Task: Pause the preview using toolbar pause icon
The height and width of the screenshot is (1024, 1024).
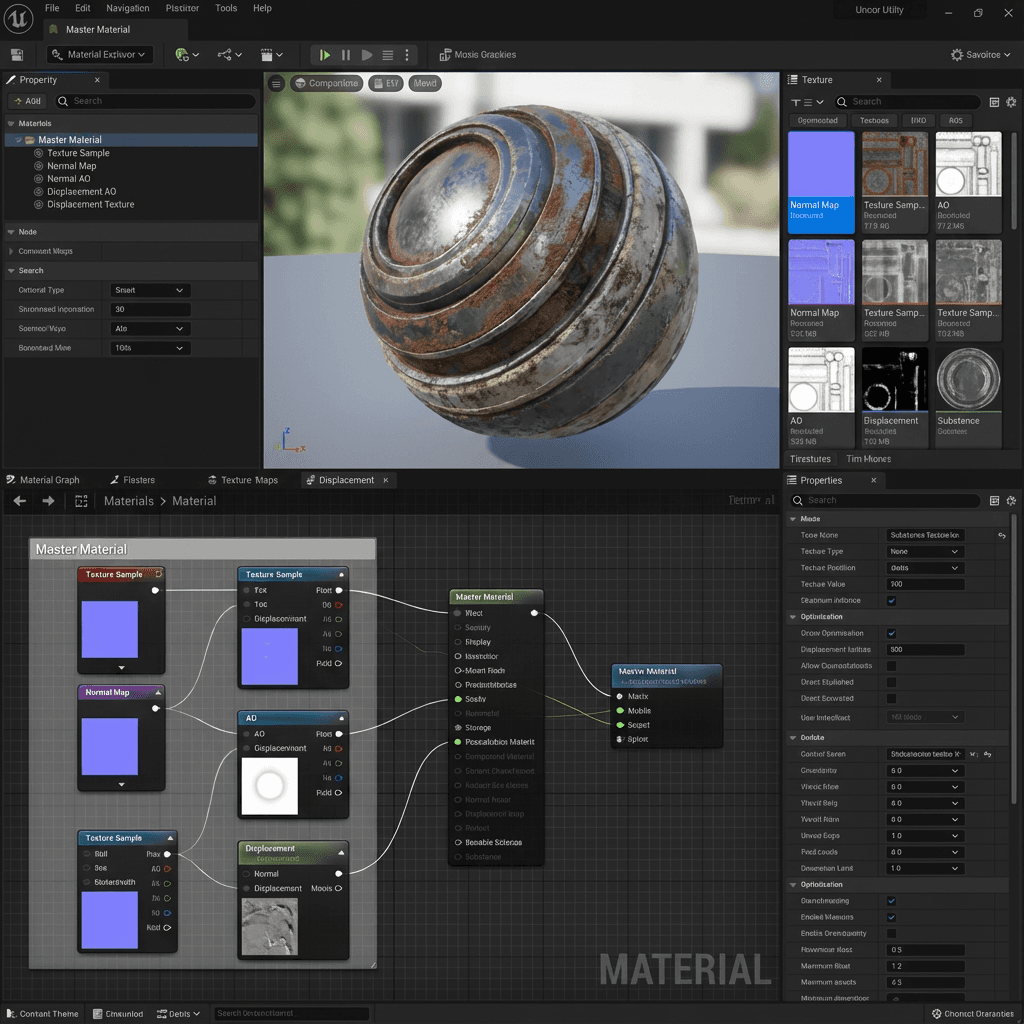Action: pyautogui.click(x=345, y=55)
